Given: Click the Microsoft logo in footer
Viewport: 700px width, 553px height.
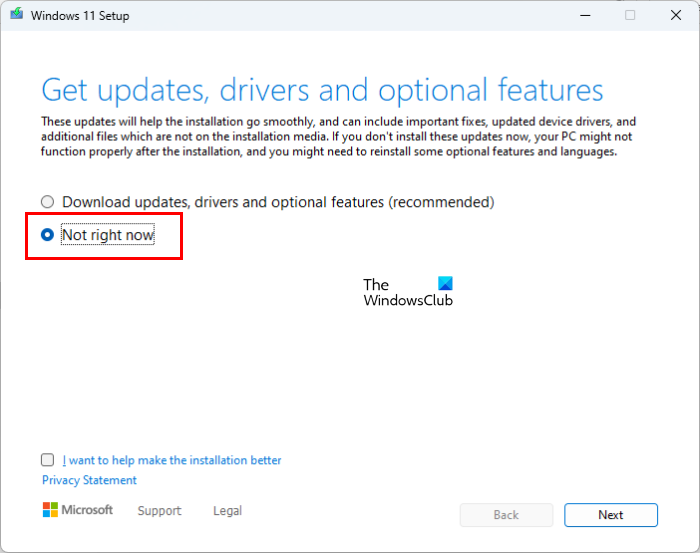Looking at the screenshot, I should click(x=78, y=510).
